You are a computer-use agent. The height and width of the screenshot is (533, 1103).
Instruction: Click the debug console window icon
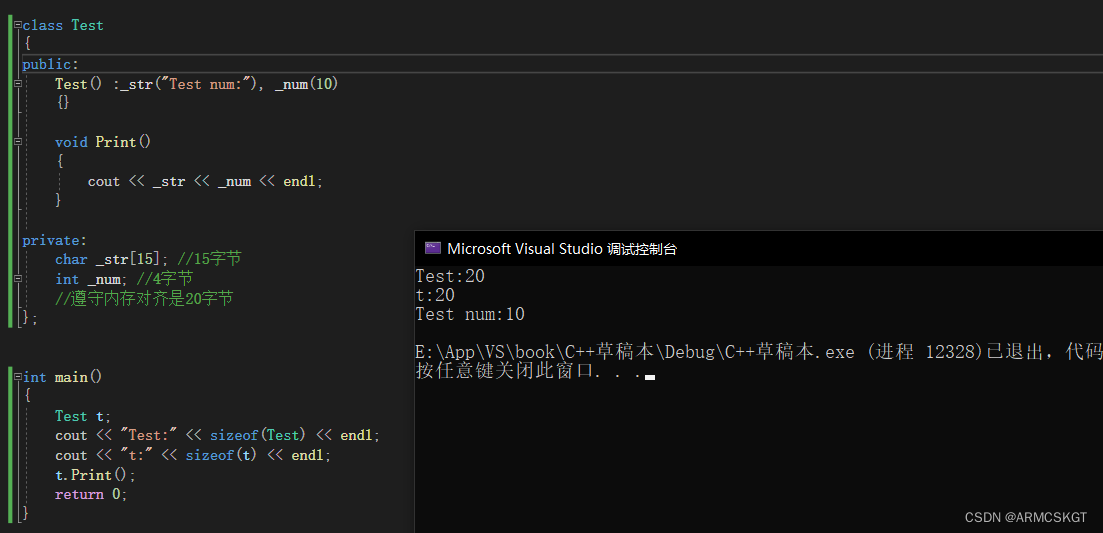433,248
